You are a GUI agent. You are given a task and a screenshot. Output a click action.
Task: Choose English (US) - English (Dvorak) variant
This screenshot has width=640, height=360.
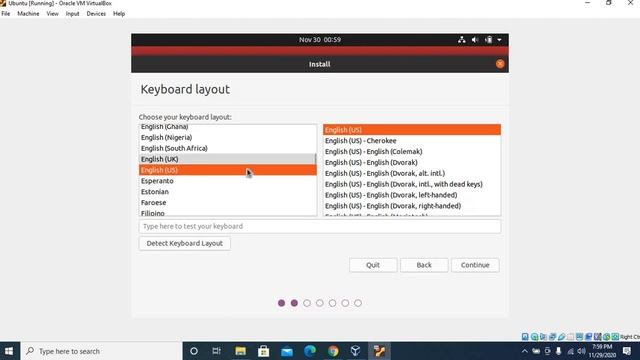[412, 162]
